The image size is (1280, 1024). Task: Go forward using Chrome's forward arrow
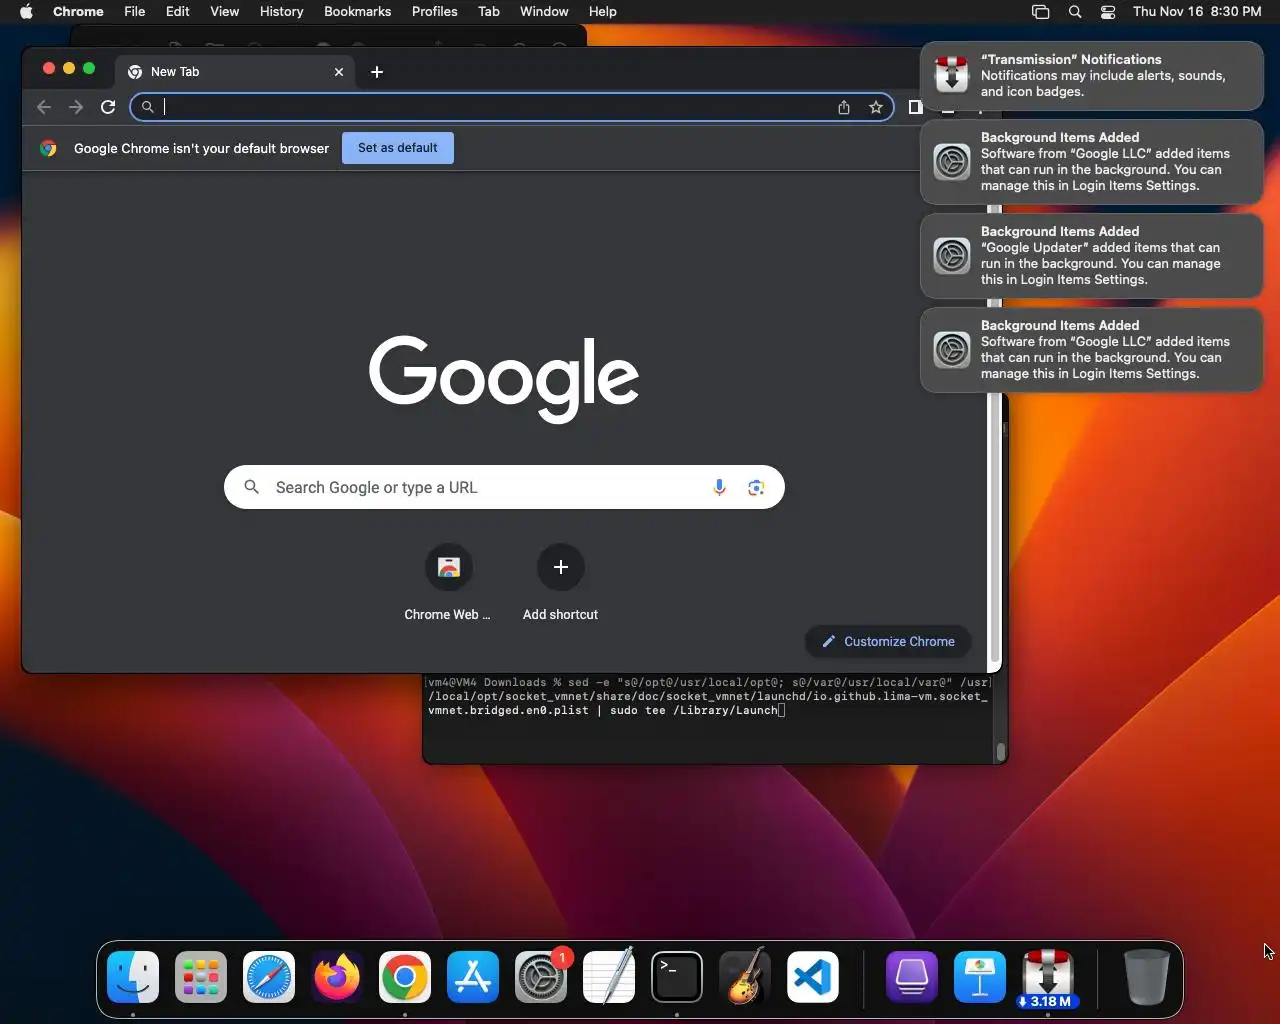coord(76,107)
